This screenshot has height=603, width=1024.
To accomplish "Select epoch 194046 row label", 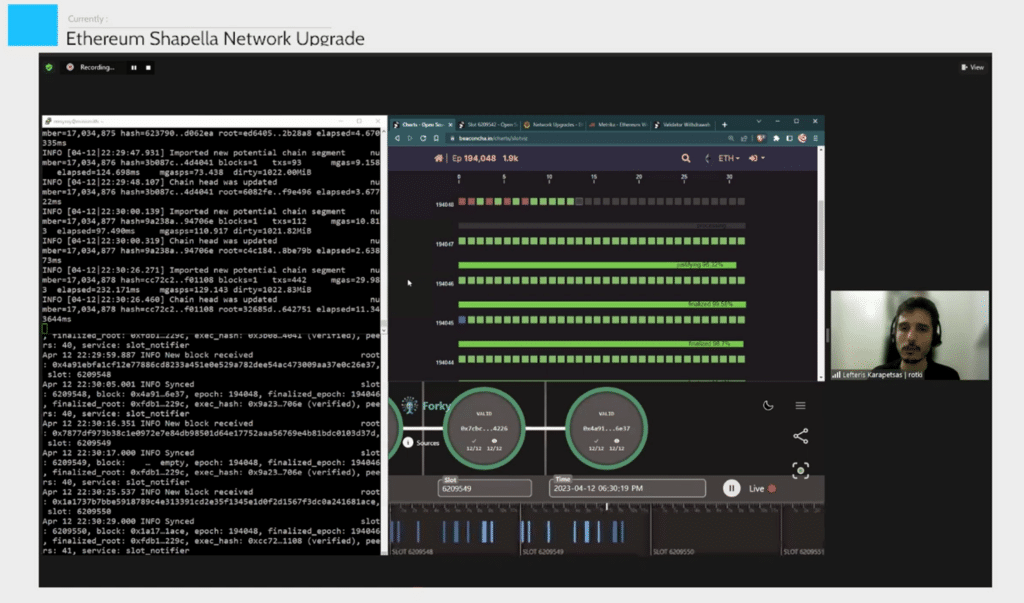I will [444, 284].
